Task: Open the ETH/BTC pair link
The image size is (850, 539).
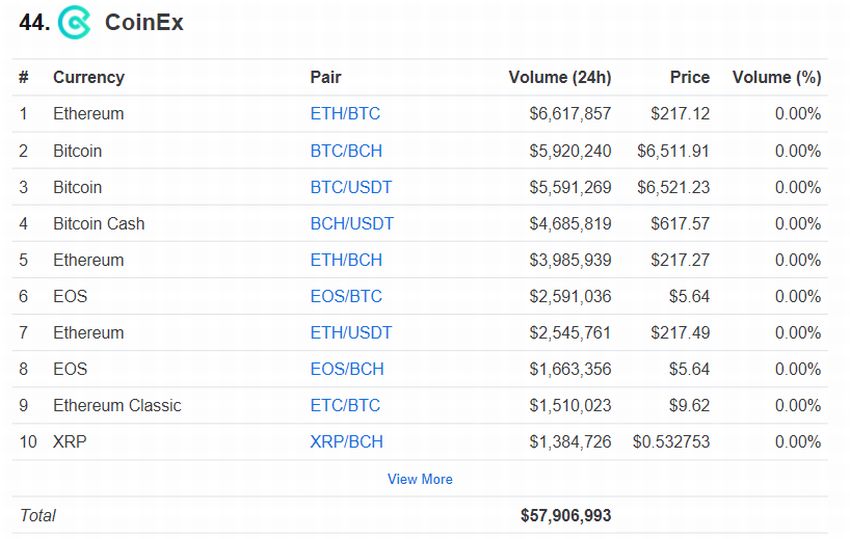Action: click(345, 114)
